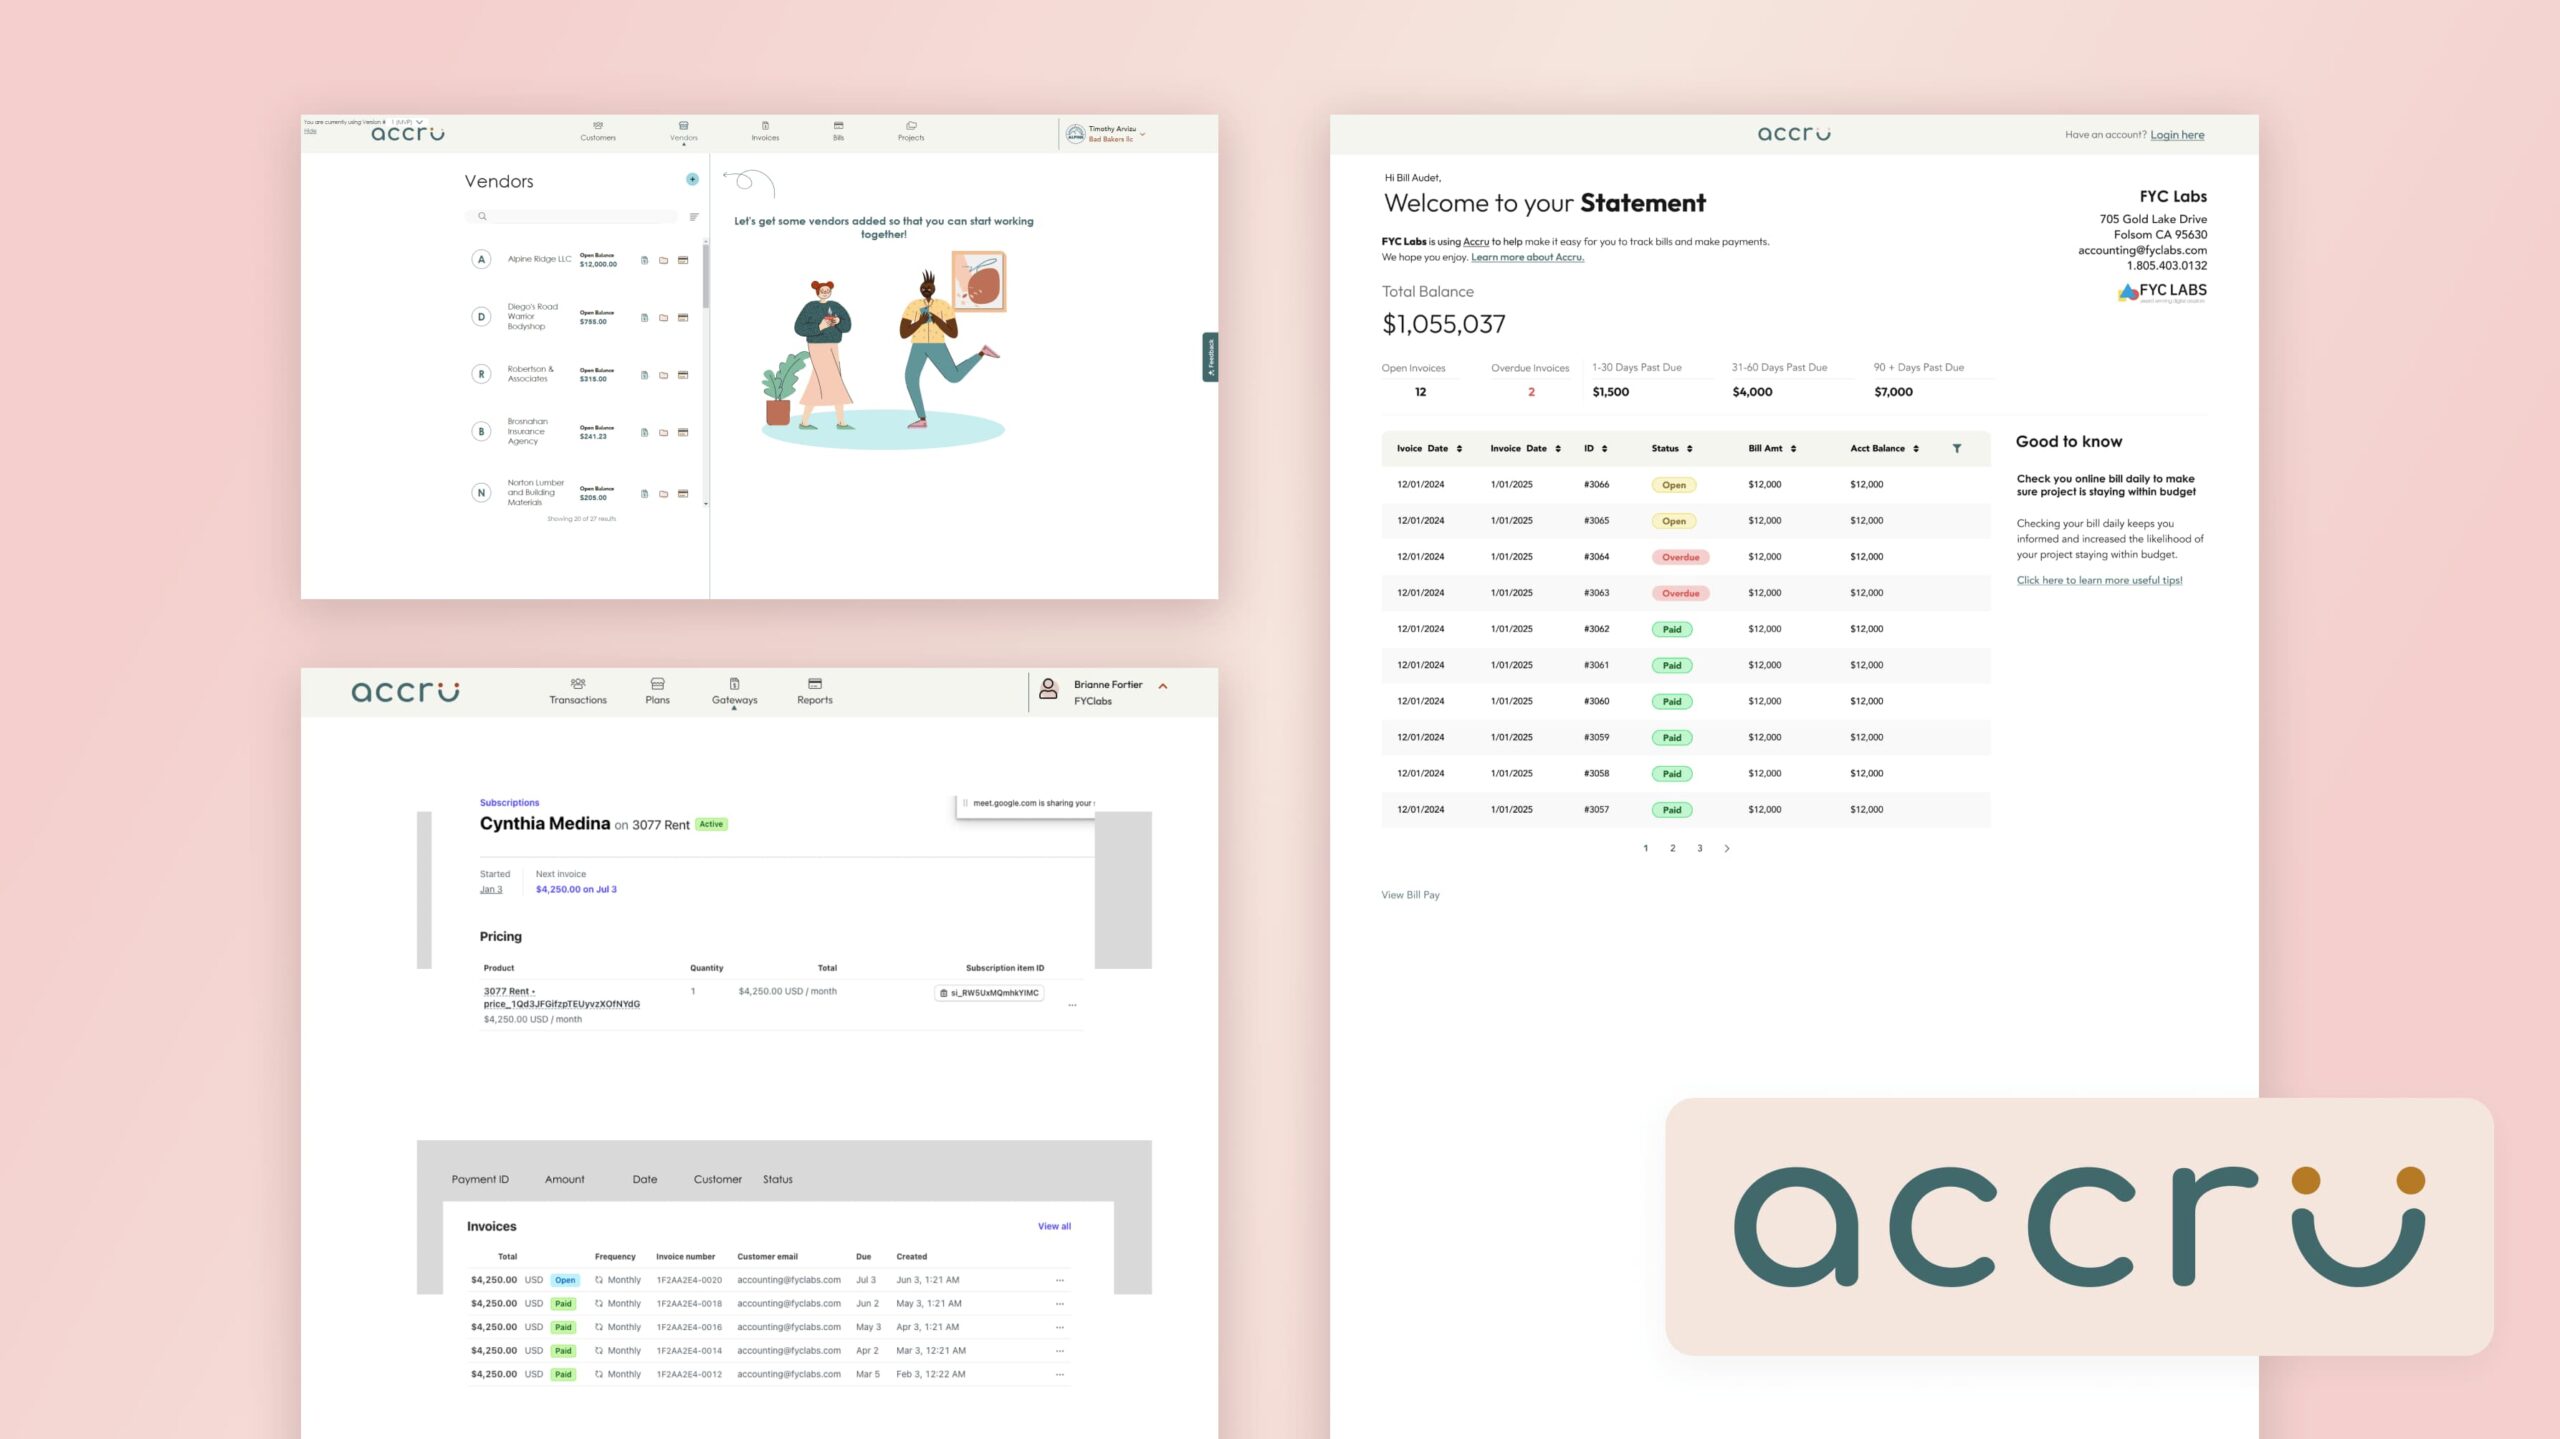Sort statement table by "Ivoice Date" column
The height and width of the screenshot is (1439, 2560).
click(1430, 448)
